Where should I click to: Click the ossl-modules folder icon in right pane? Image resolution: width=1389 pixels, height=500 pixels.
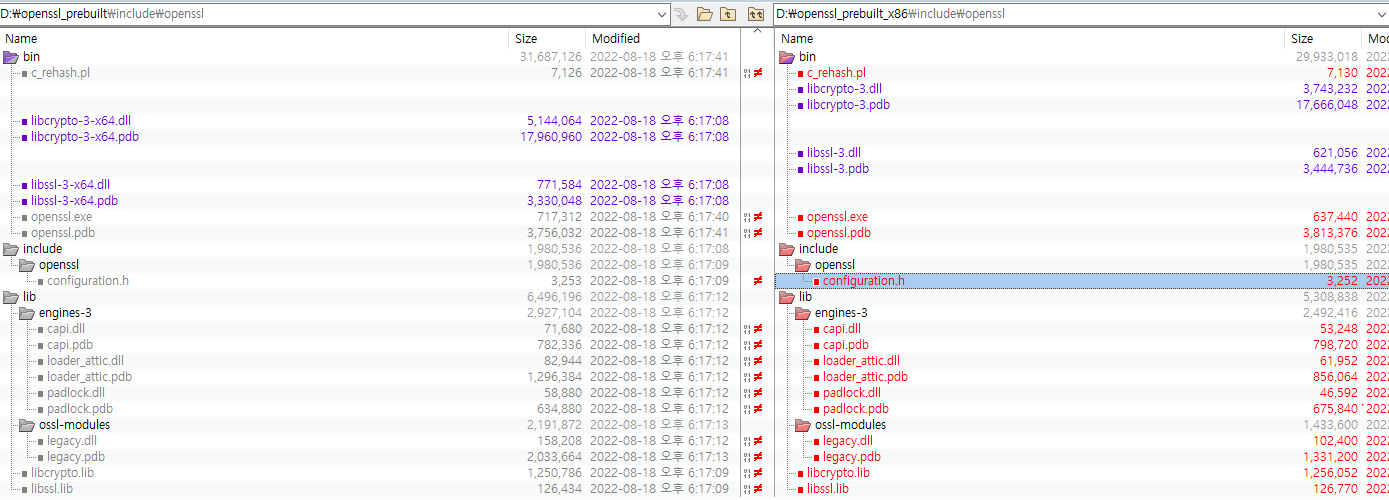[x=803, y=425]
